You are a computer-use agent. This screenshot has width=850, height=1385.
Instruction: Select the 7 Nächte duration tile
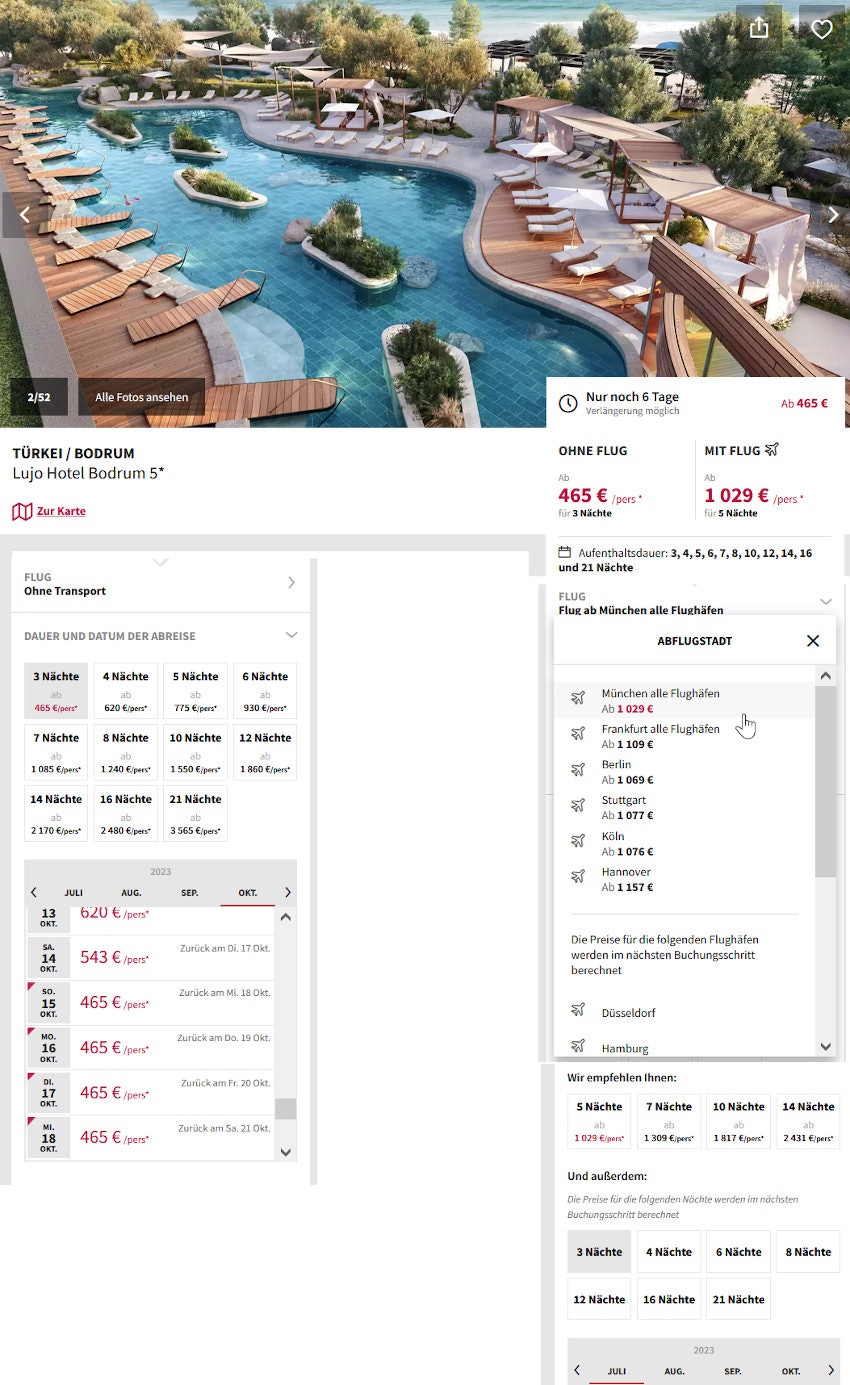tap(55, 752)
